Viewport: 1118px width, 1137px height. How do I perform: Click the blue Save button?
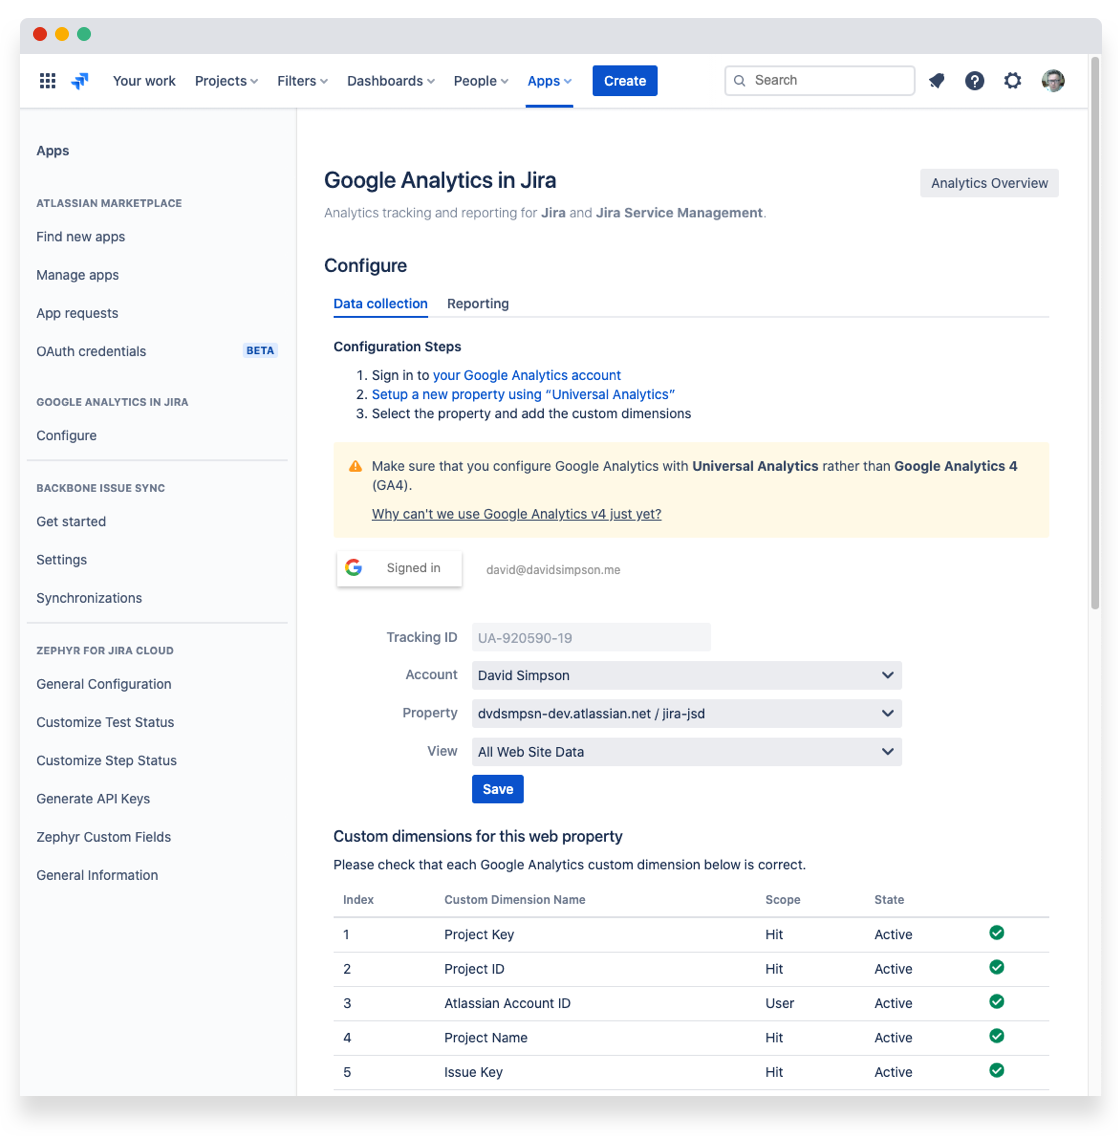coord(497,789)
